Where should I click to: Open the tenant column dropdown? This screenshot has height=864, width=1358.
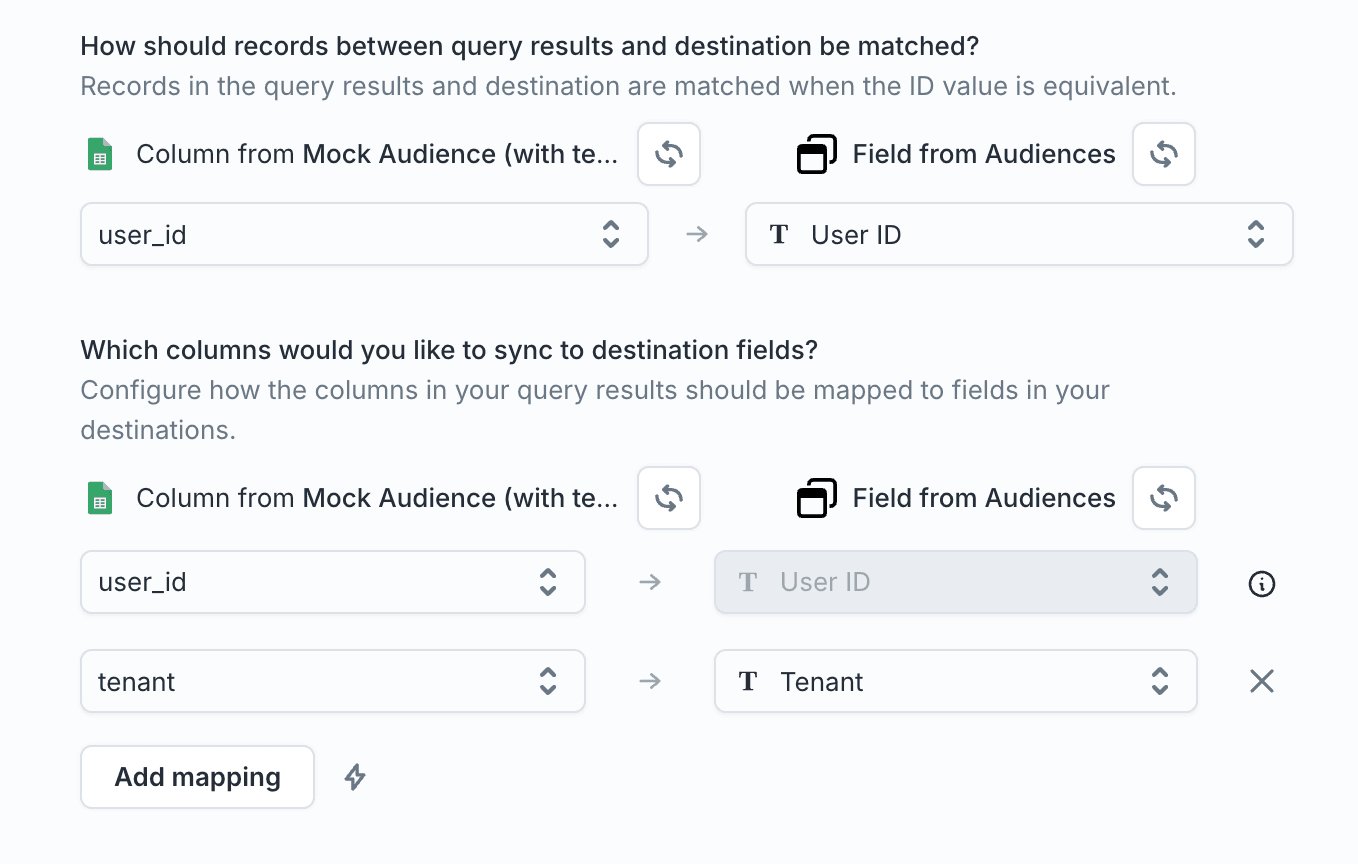pyautogui.click(x=332, y=681)
